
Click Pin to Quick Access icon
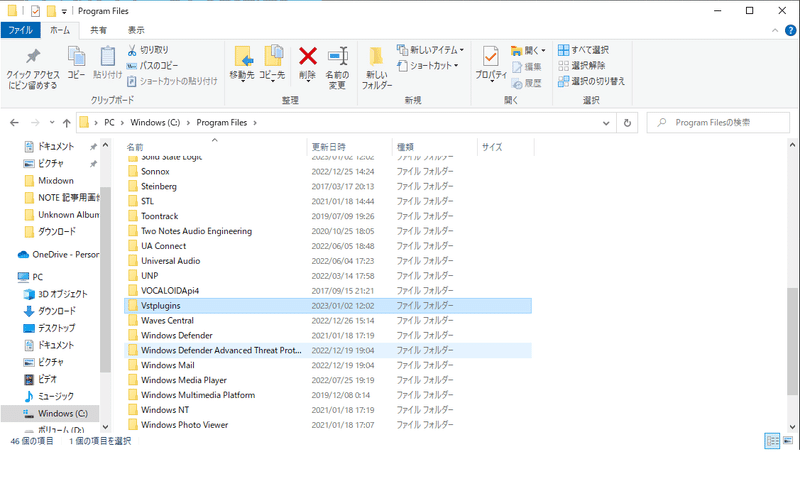(x=33, y=57)
